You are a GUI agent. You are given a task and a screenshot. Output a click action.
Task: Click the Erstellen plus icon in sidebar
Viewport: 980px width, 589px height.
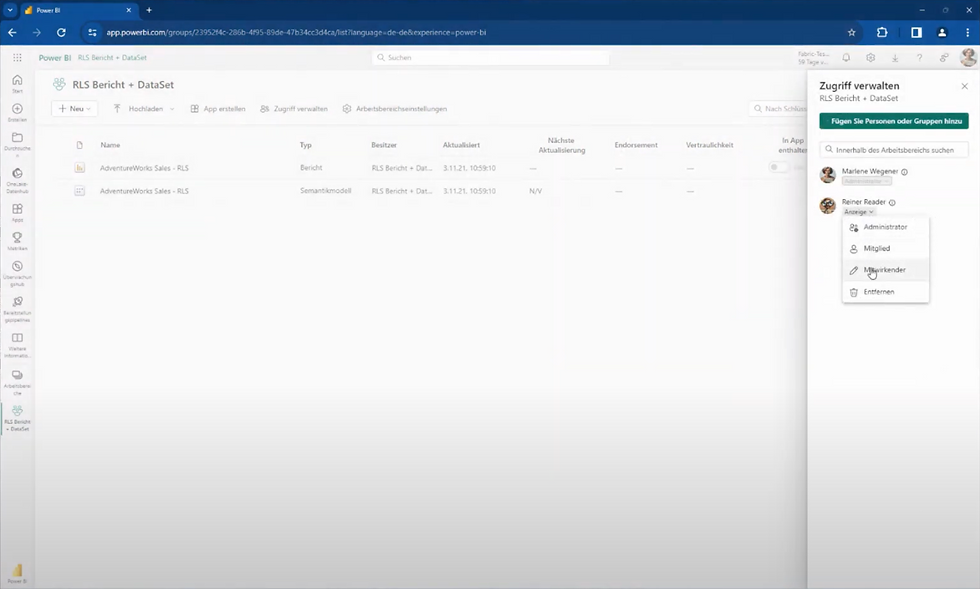tap(18, 111)
